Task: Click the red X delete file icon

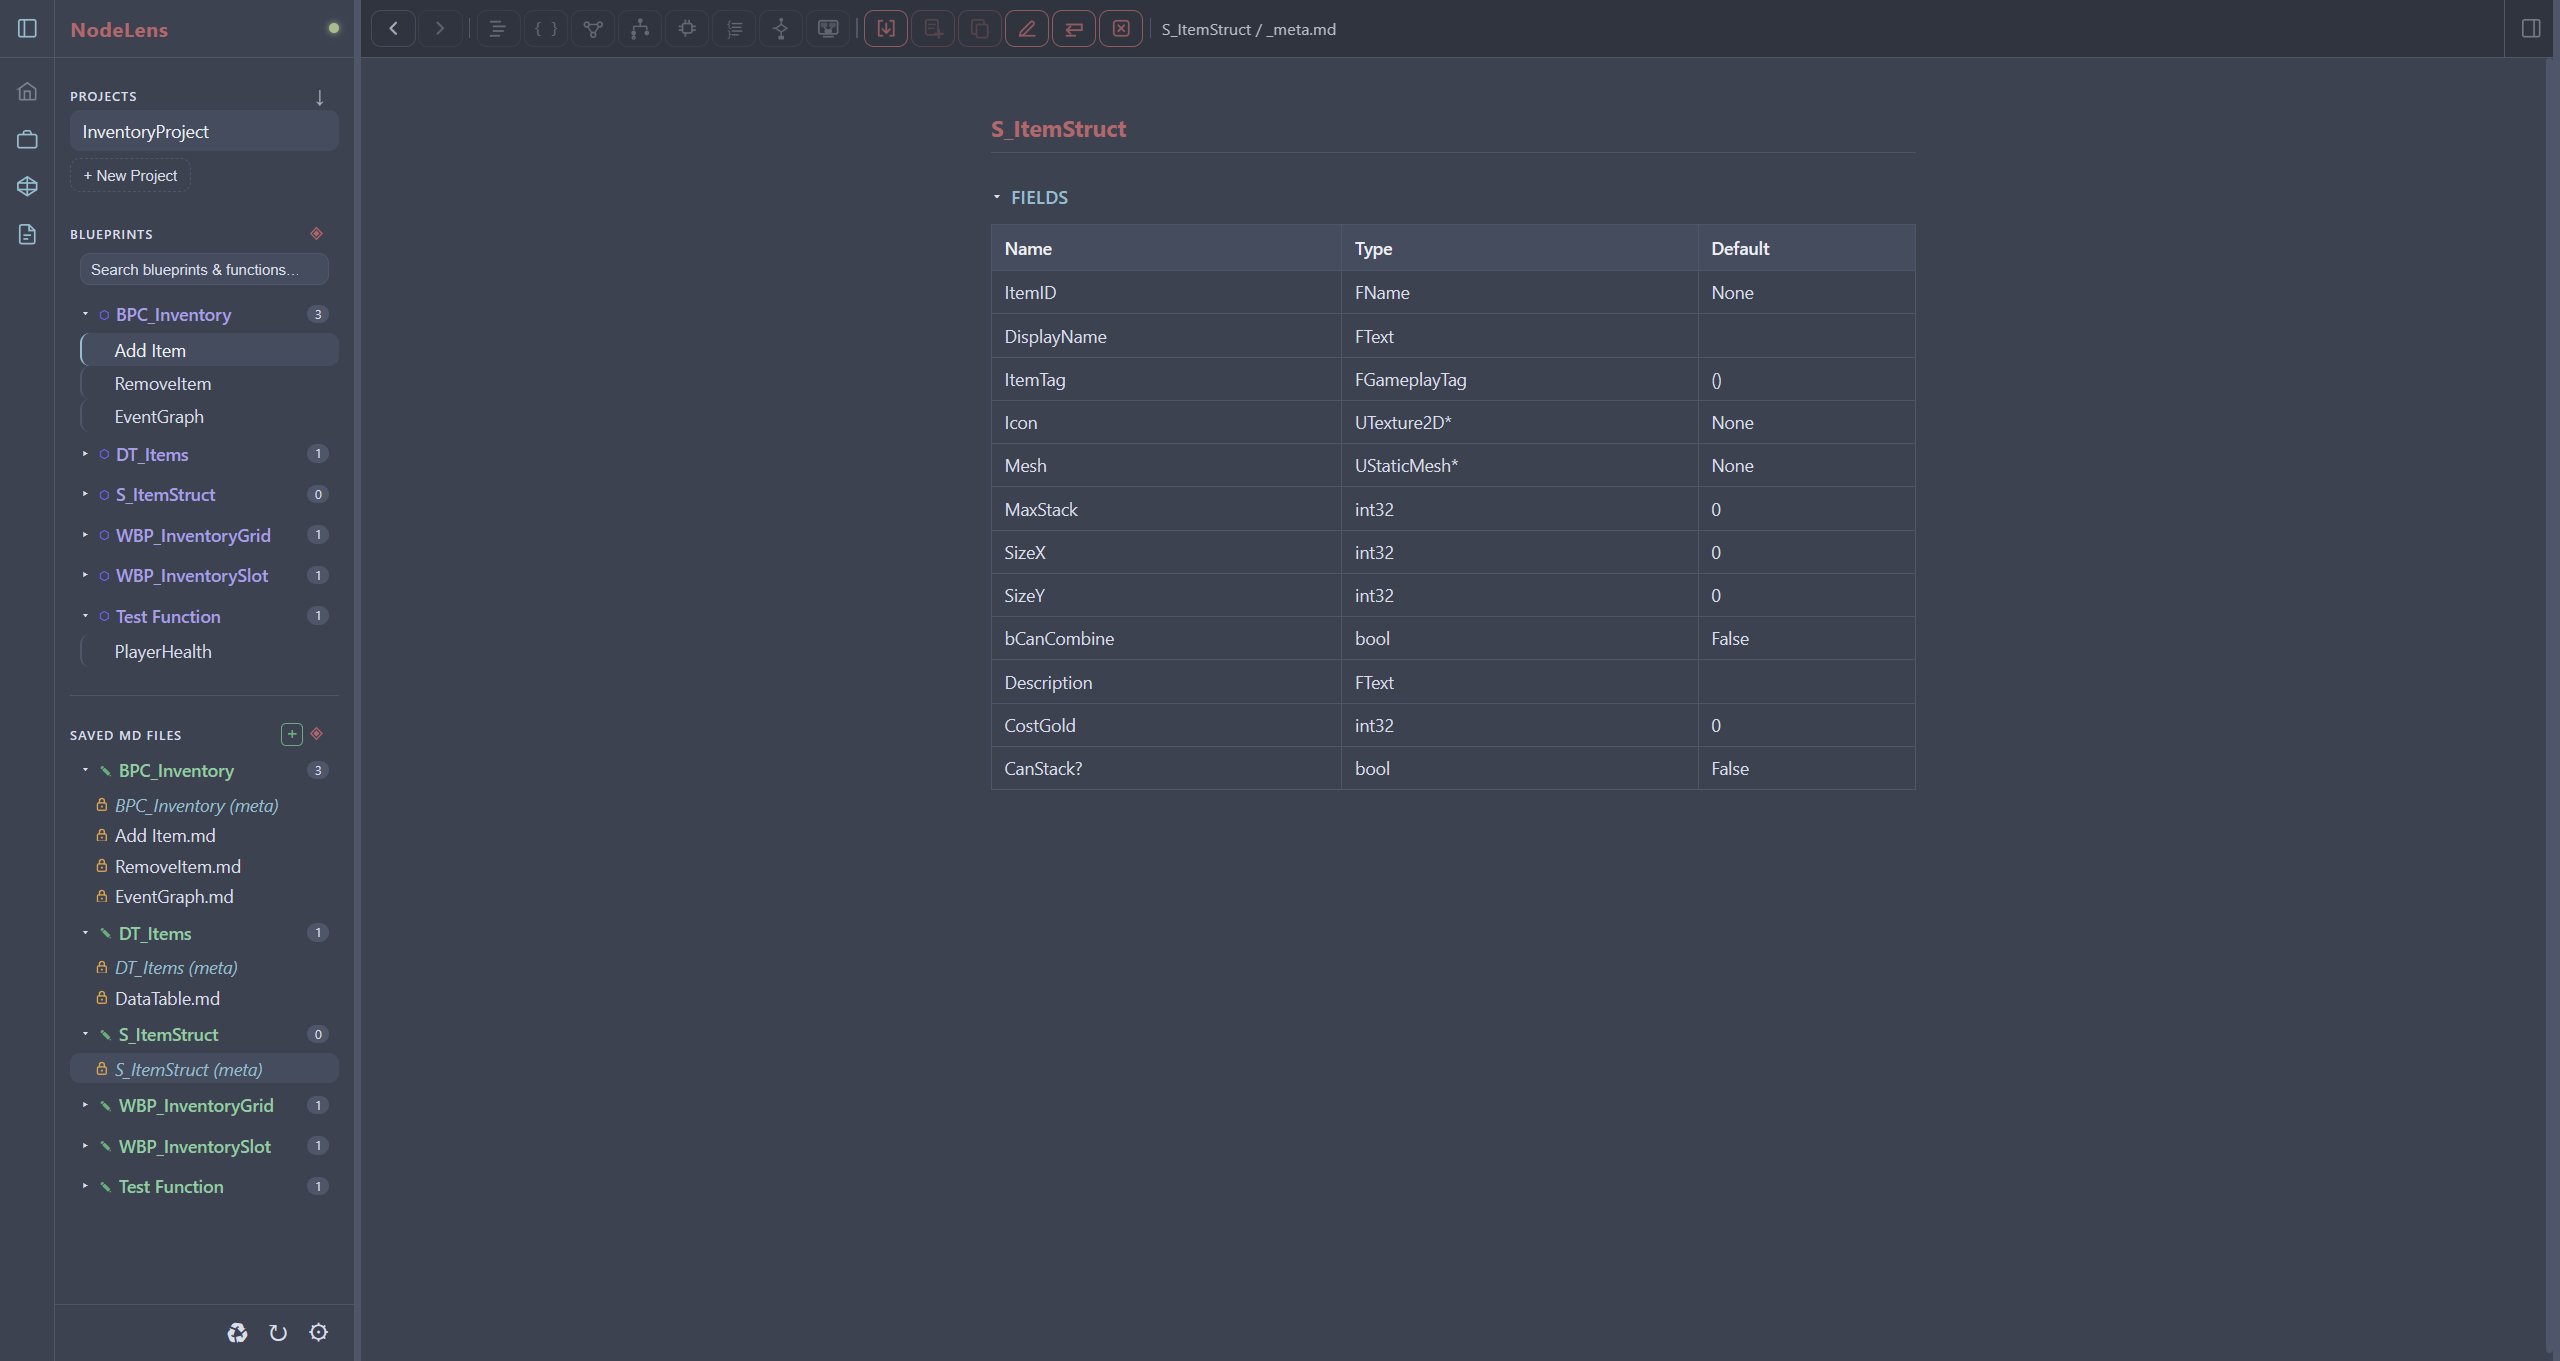Action: click(x=1121, y=29)
